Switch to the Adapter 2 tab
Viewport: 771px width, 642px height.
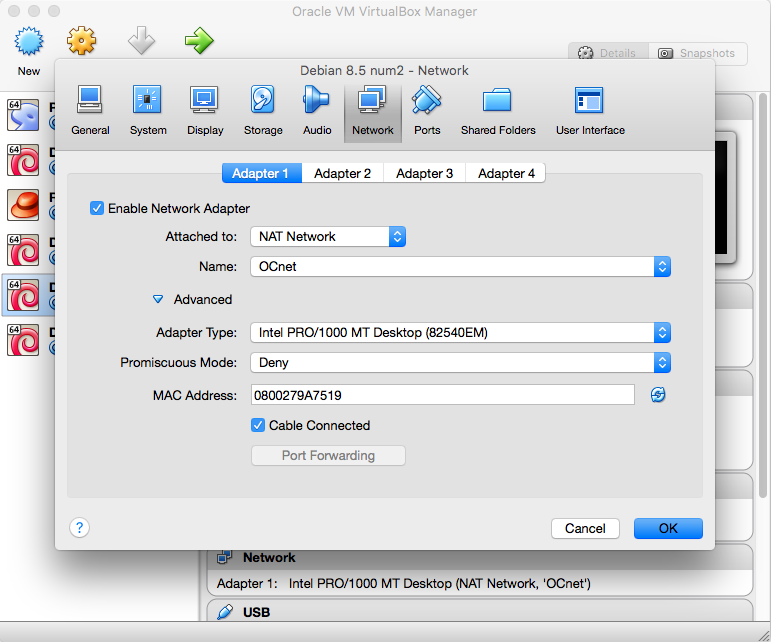(x=342, y=173)
